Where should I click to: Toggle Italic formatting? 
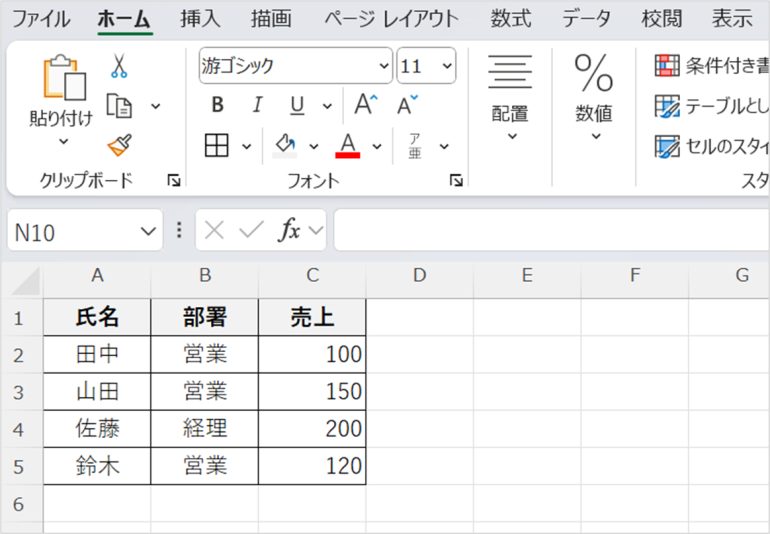point(256,105)
